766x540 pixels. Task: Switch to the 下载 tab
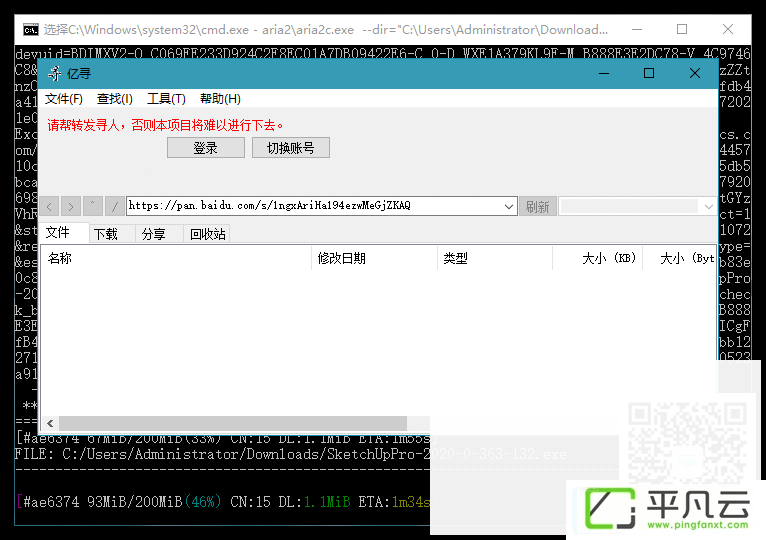coord(112,234)
